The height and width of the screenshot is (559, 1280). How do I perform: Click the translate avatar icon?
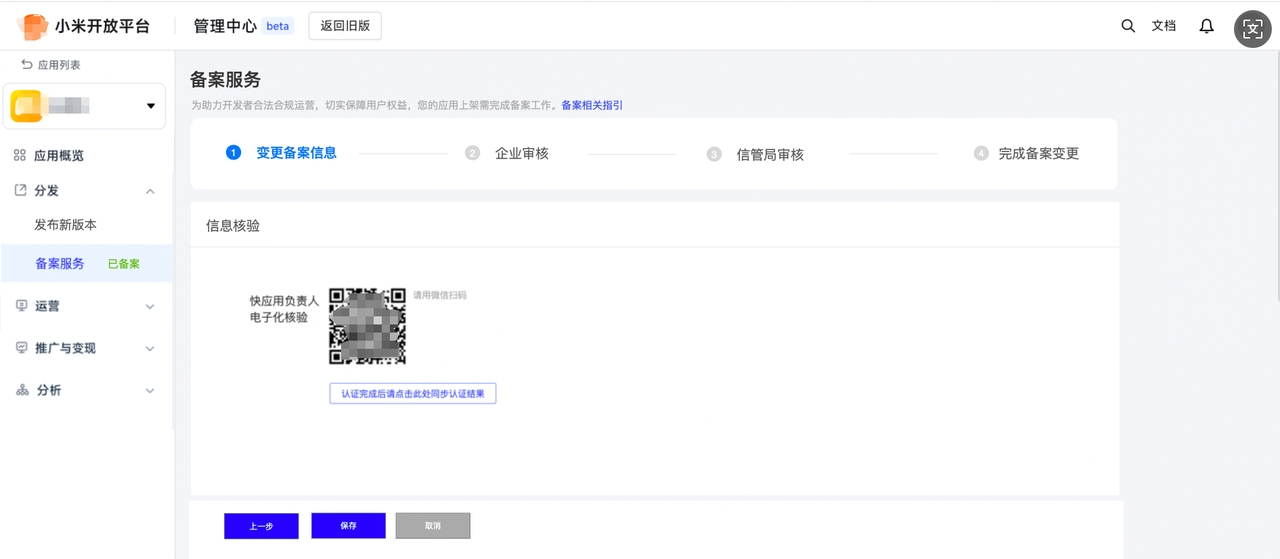point(1253,29)
